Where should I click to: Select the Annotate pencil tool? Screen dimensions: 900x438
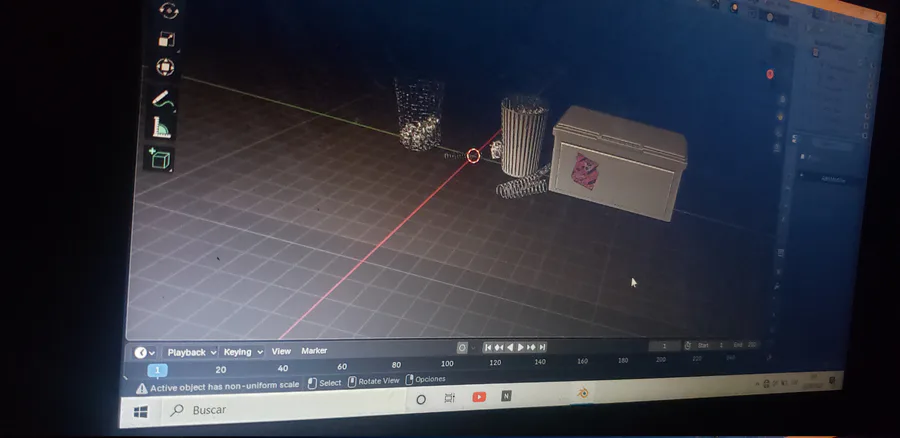point(162,99)
